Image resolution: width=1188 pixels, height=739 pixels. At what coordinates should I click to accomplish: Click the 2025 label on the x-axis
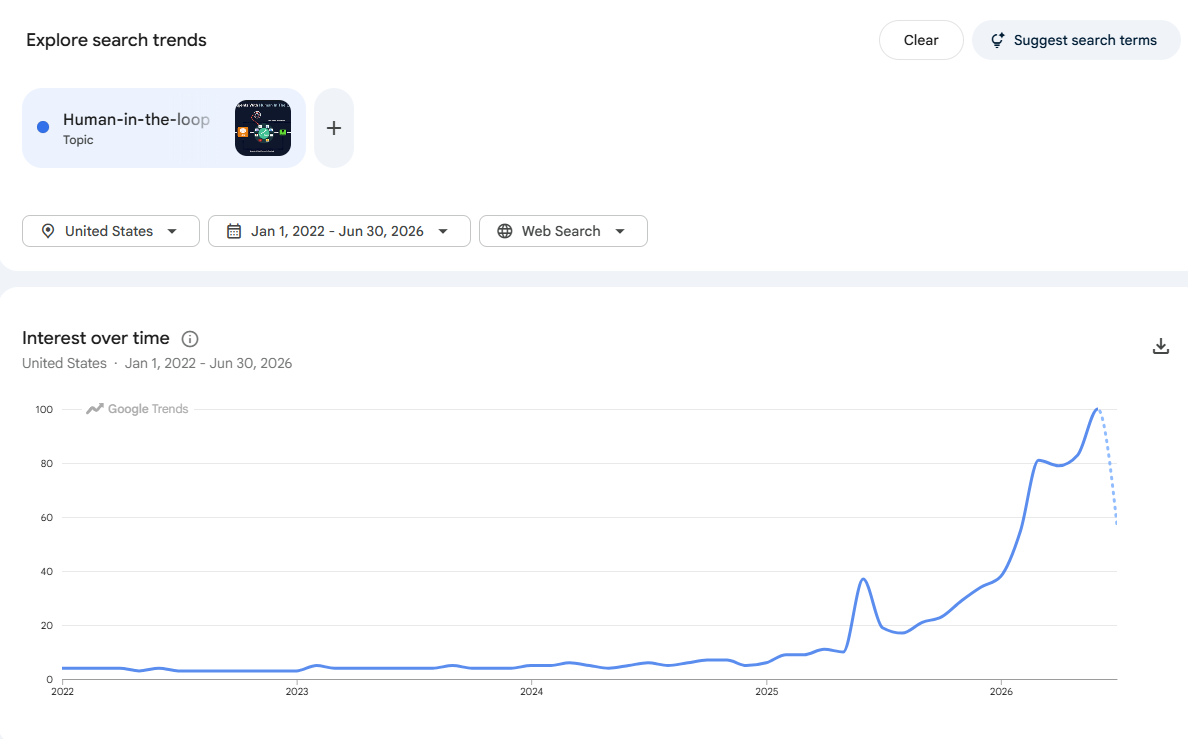[x=766, y=691]
